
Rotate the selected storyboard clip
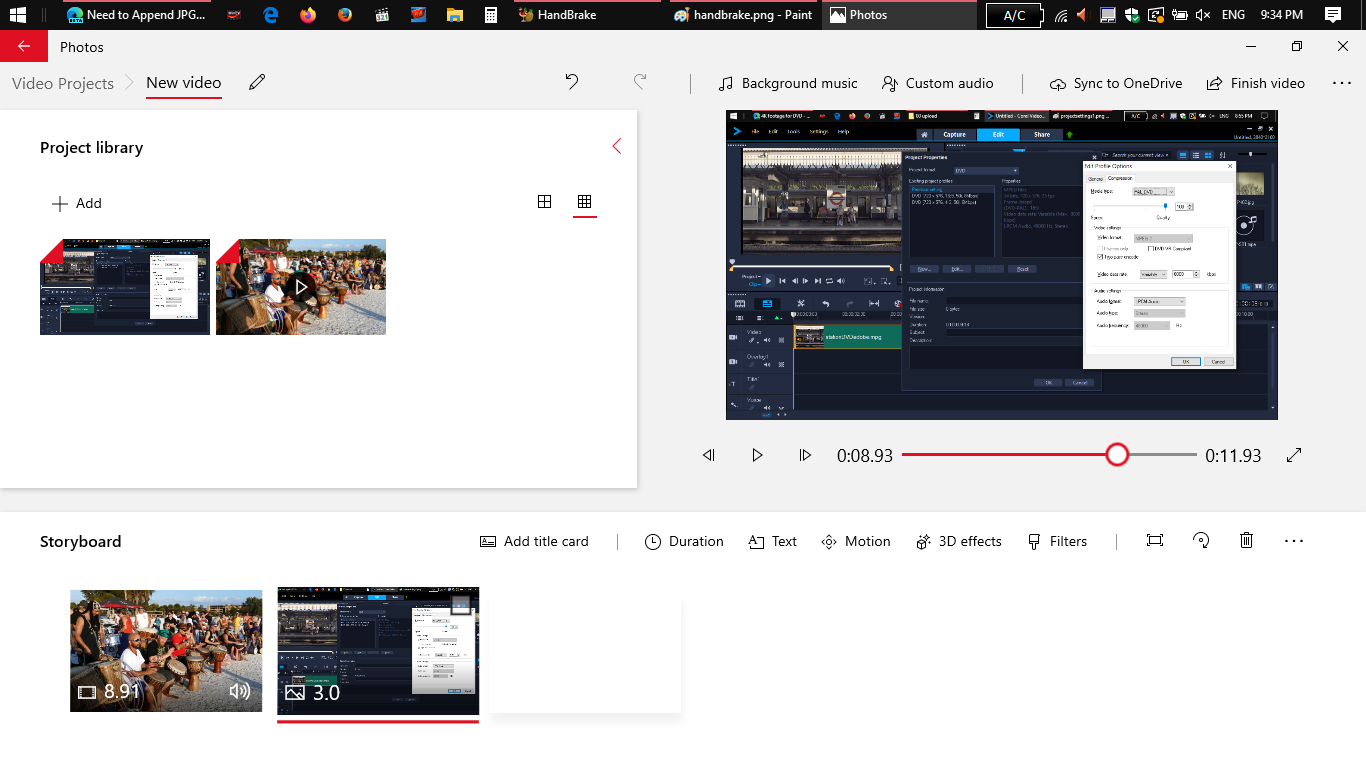click(1201, 541)
